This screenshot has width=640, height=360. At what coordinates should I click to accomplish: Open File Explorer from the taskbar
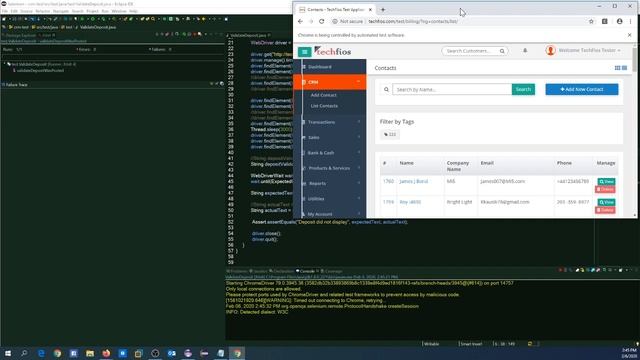click(90, 353)
